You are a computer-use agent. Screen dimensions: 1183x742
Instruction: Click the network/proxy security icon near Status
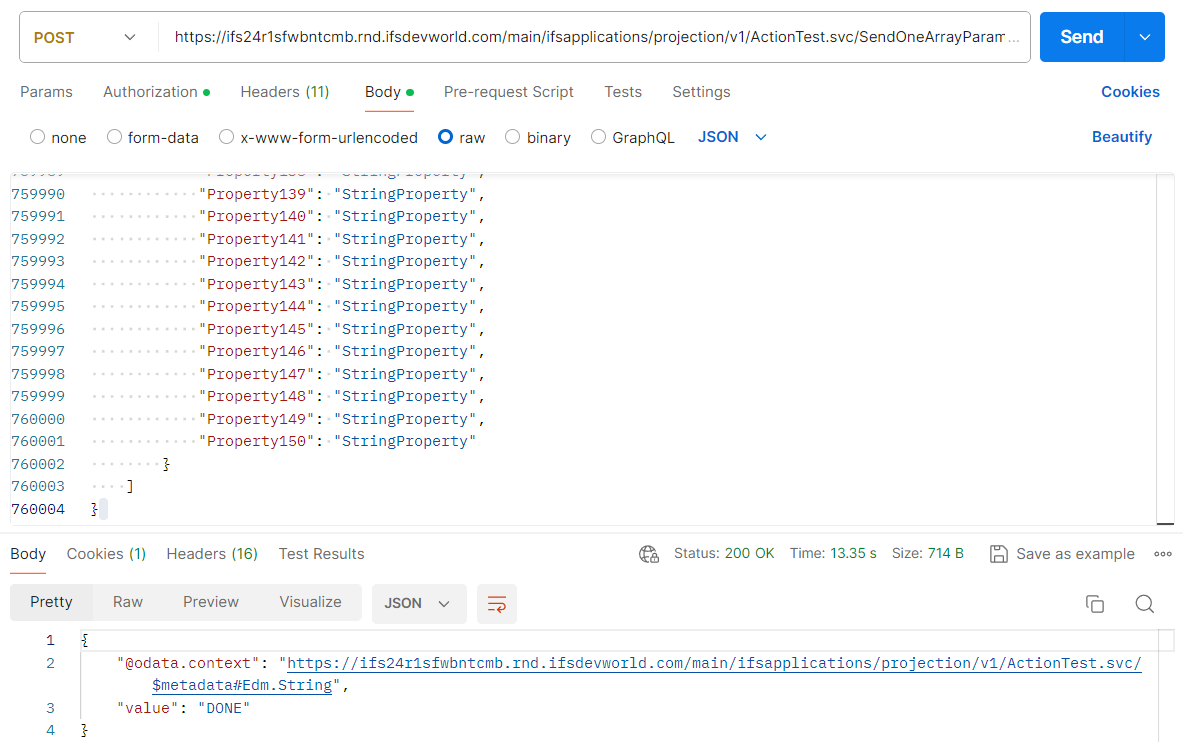point(648,554)
